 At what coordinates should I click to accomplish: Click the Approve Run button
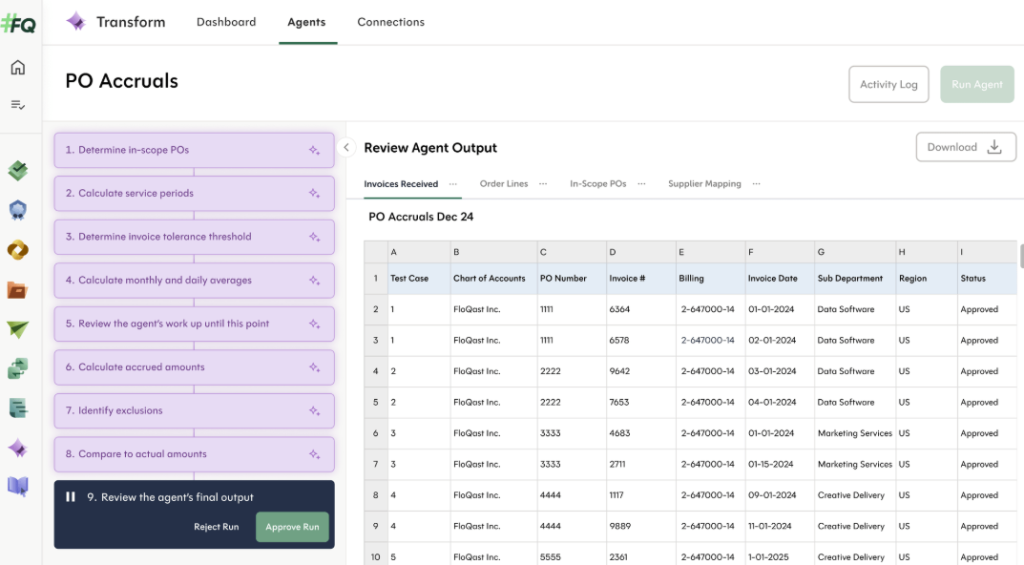tap(292, 527)
